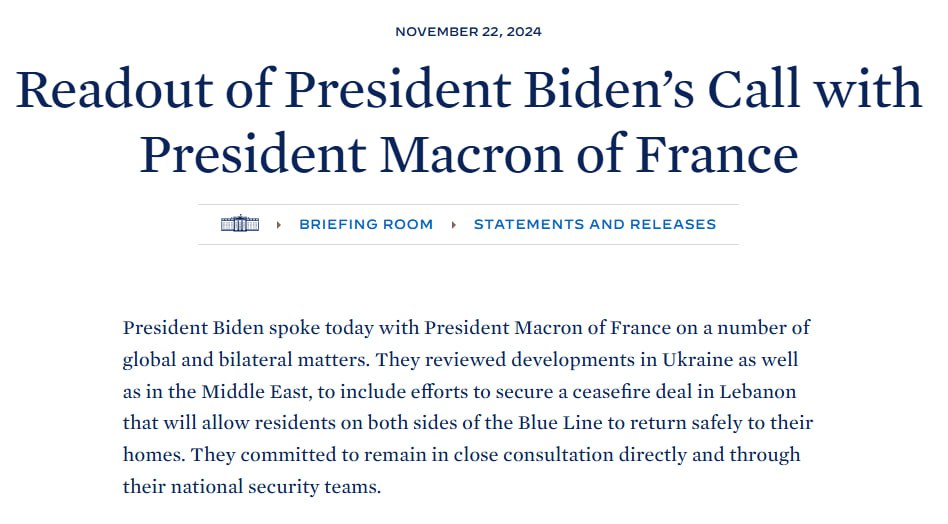The width and height of the screenshot is (948, 524).
Task: Click the word Readout in the headline
Action: (x=137, y=90)
